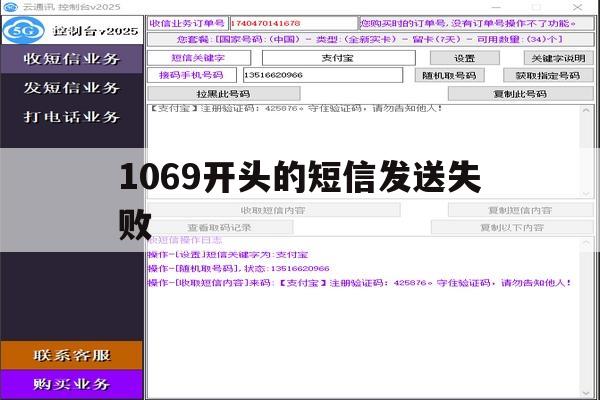Minimize the 云通讯 控制台 window
This screenshot has width=600, height=400.
pyautogui.click(x=496, y=7)
